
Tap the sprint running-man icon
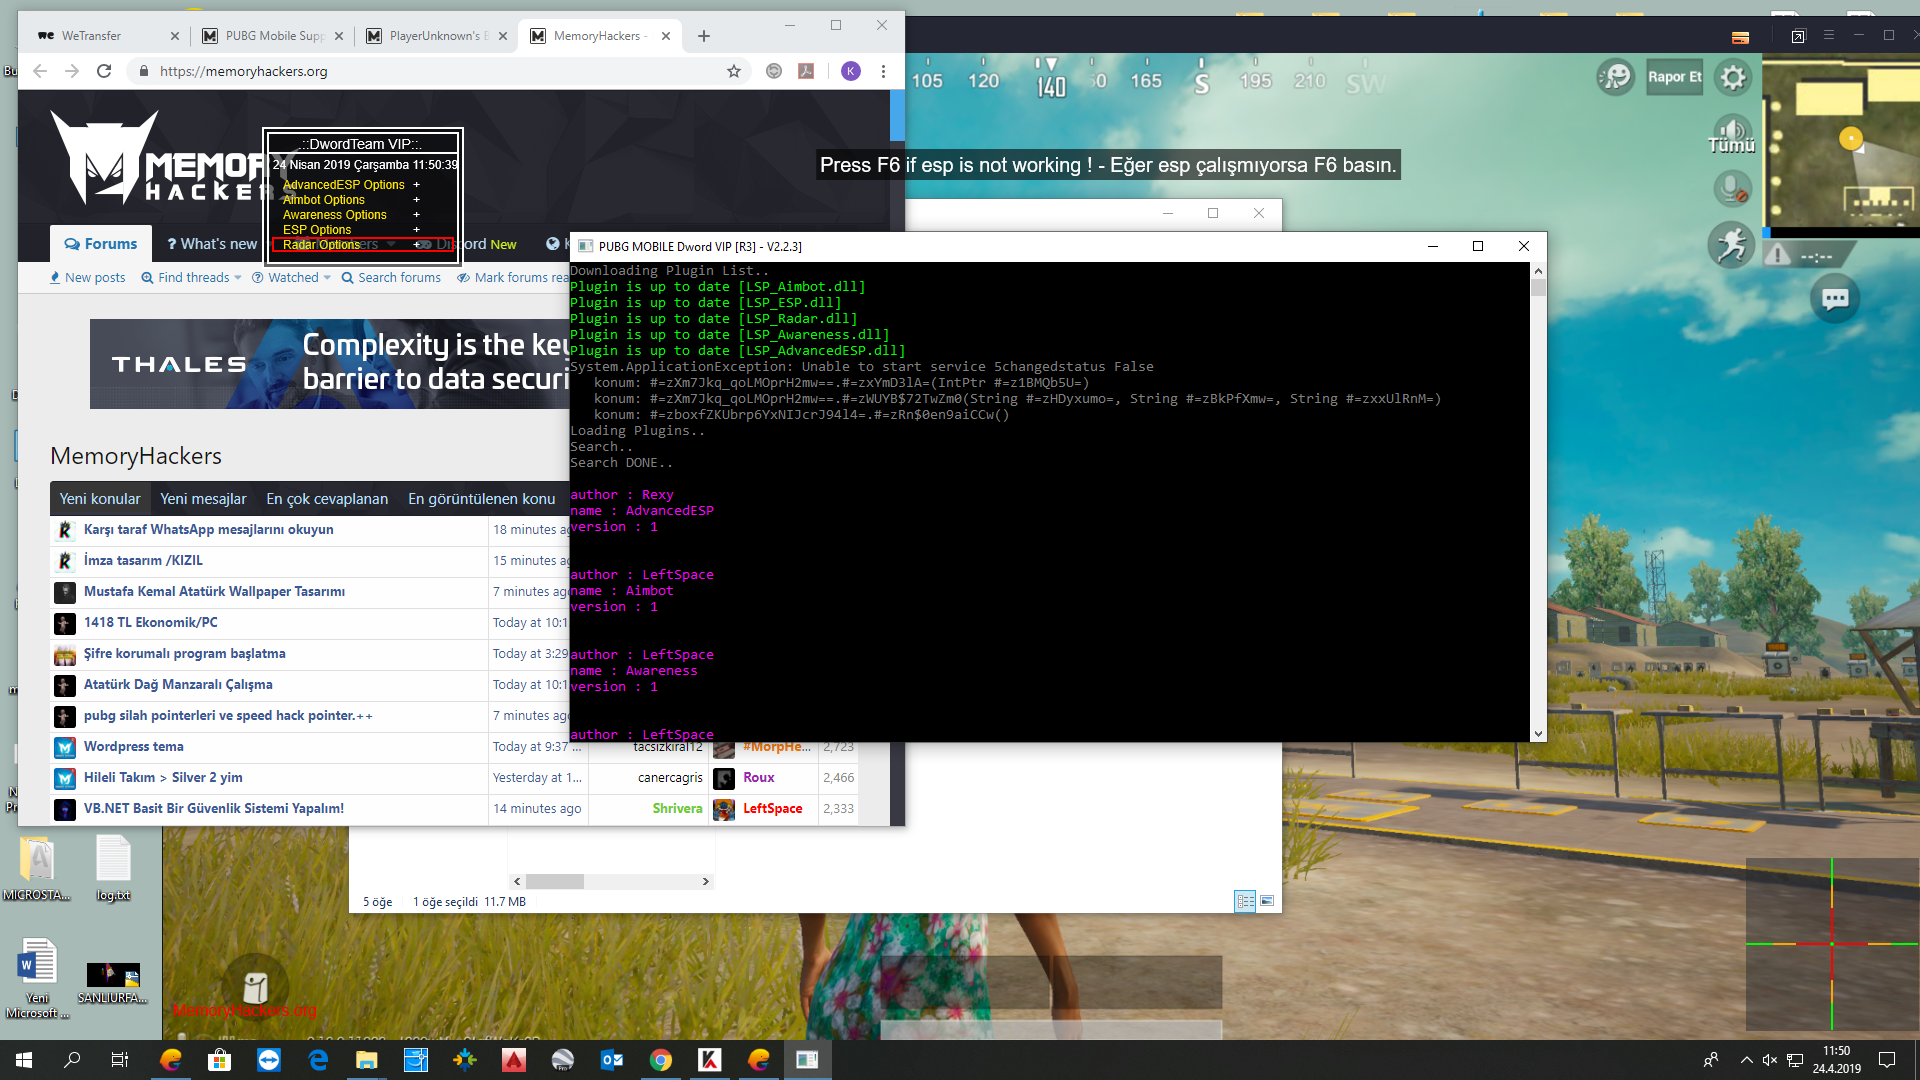pos(1731,245)
